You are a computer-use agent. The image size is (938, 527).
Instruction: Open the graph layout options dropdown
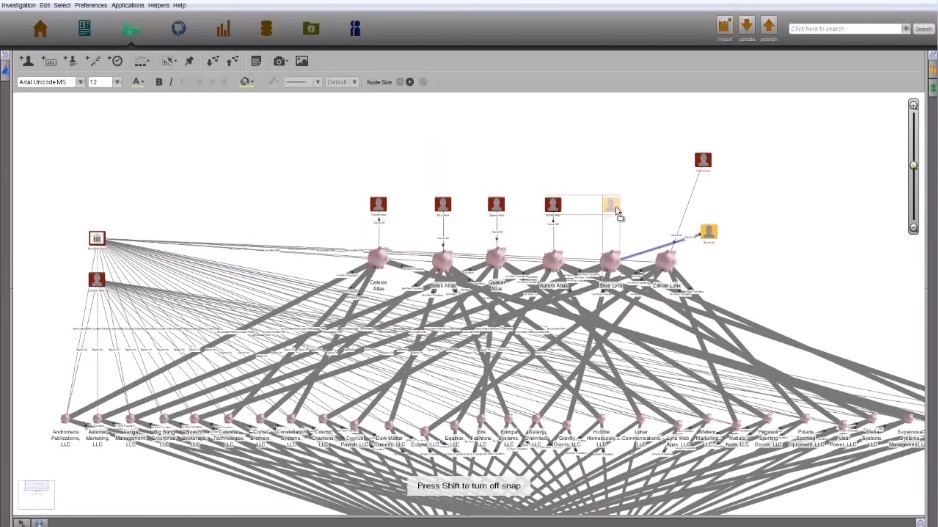coord(142,61)
